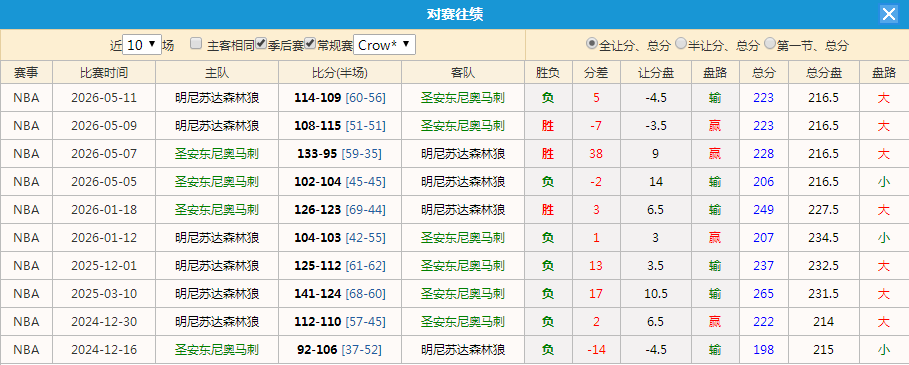The height and width of the screenshot is (365, 909).
Task: Click away team 圣安东尼奥马刺 in 2026-05-11 row
Action: tap(463, 97)
